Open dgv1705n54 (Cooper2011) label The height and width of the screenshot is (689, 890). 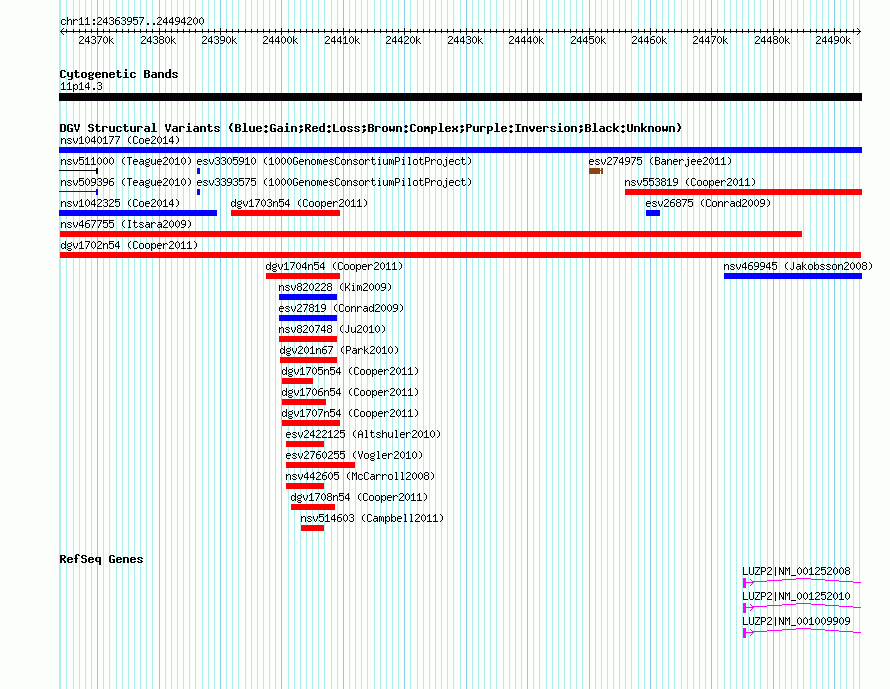click(x=350, y=371)
